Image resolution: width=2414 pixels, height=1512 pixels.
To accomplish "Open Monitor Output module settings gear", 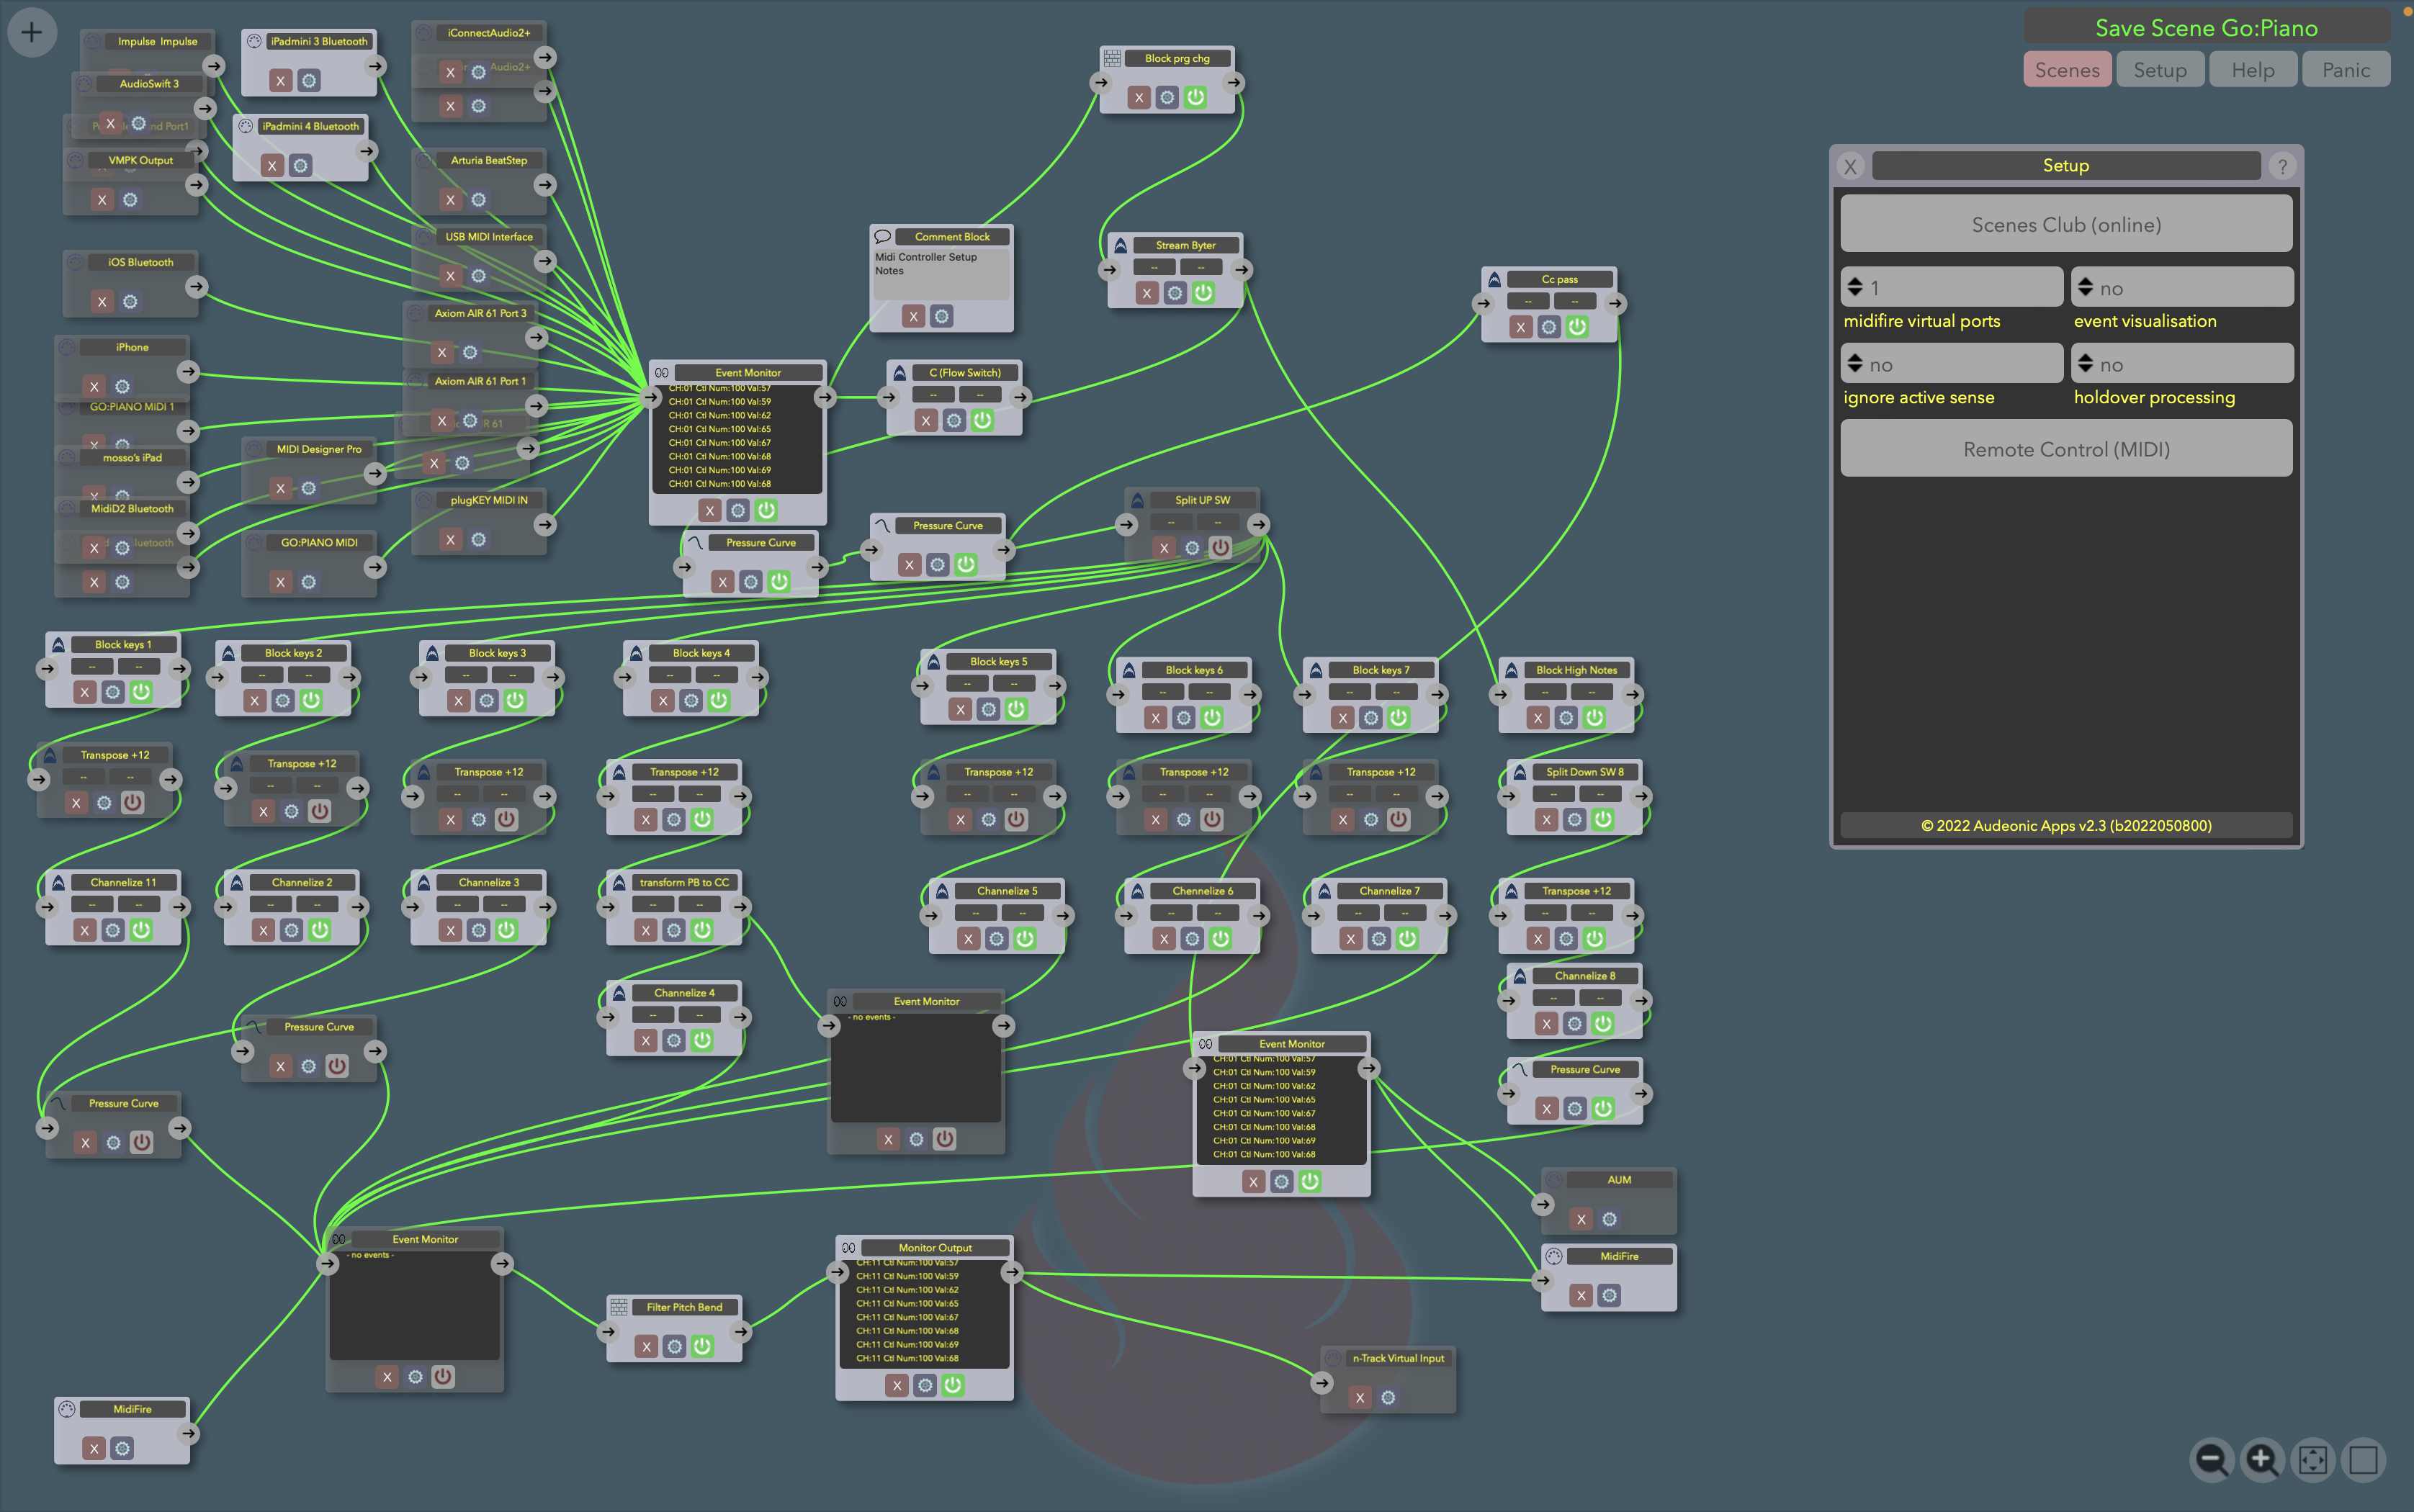I will (925, 1385).
